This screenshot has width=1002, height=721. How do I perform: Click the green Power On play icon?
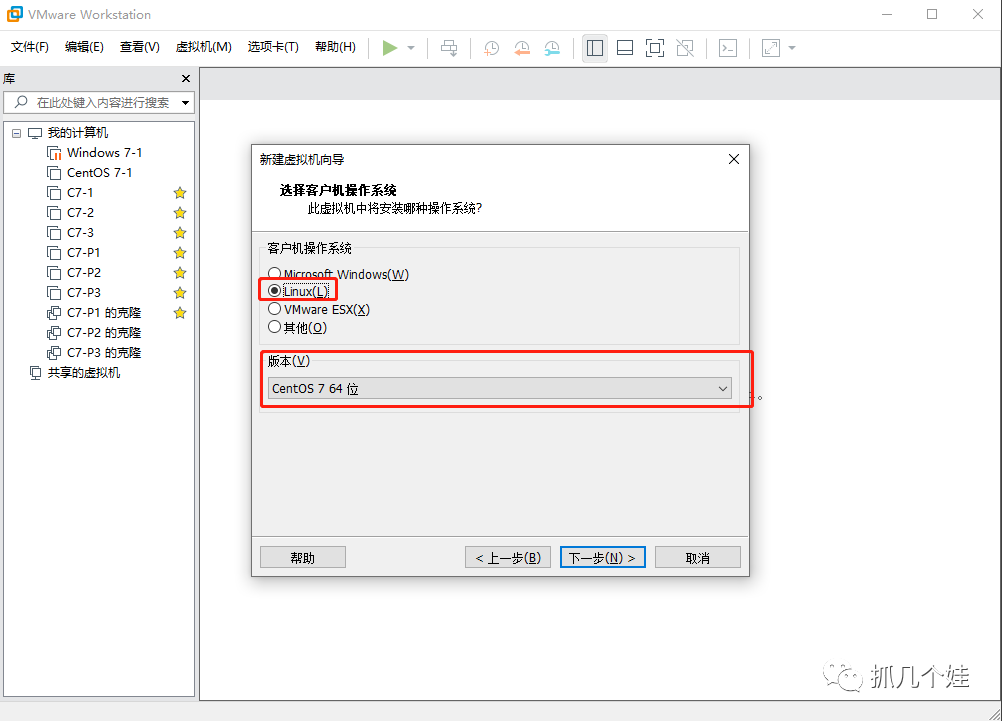[390, 48]
